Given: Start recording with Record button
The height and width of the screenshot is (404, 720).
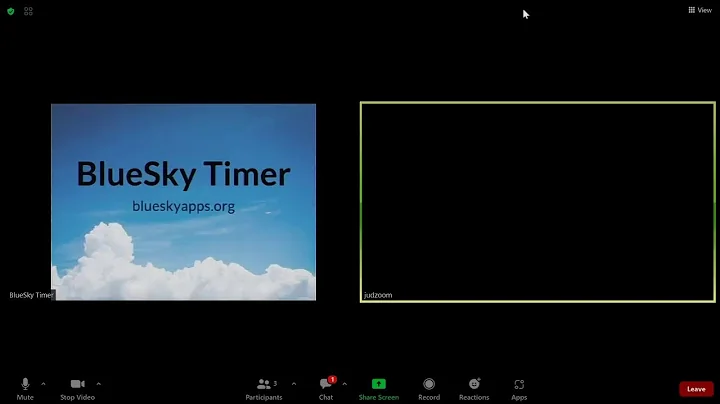Looking at the screenshot, I should pyautogui.click(x=429, y=389).
